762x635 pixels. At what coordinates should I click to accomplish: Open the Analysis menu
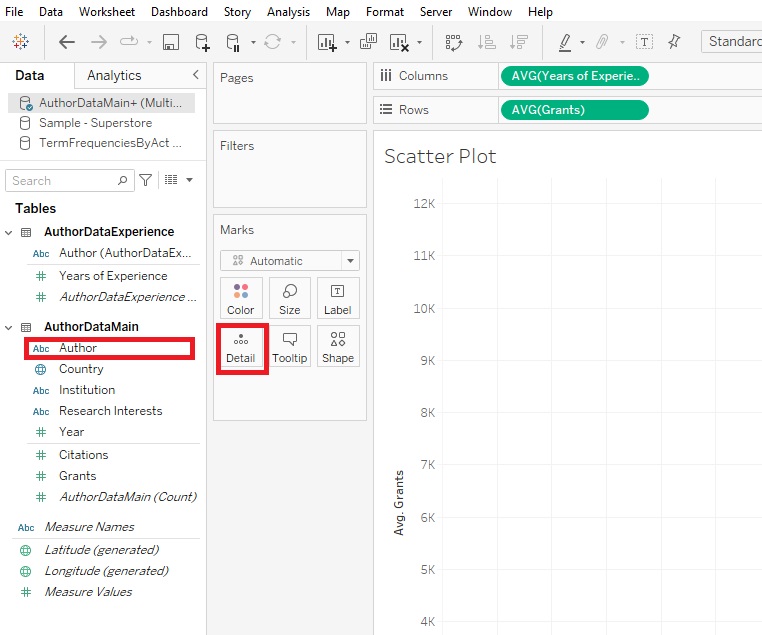pos(288,12)
